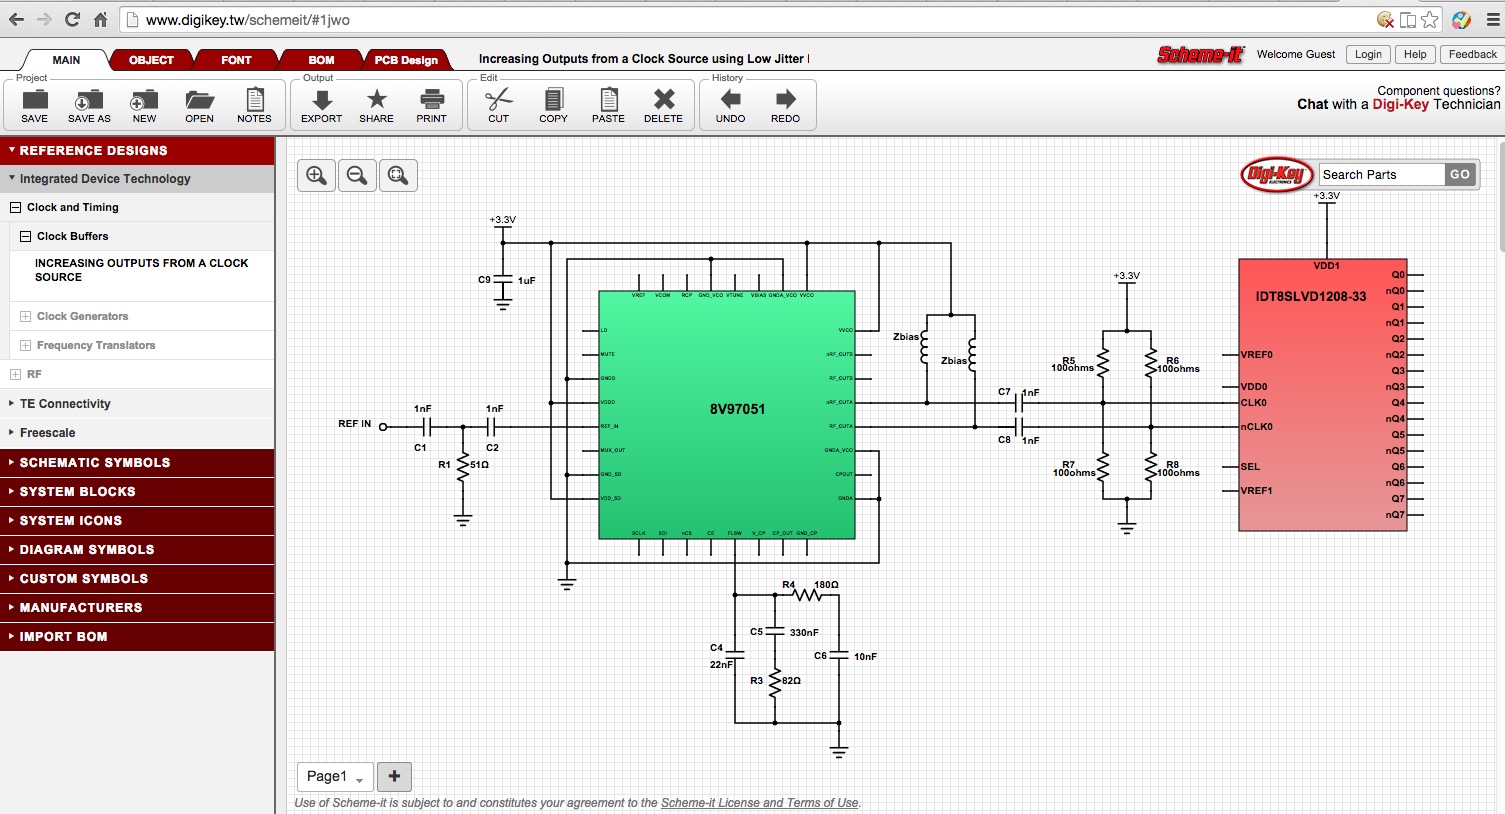This screenshot has height=814, width=1505.
Task: Click the Feedback button
Action: click(1472, 55)
